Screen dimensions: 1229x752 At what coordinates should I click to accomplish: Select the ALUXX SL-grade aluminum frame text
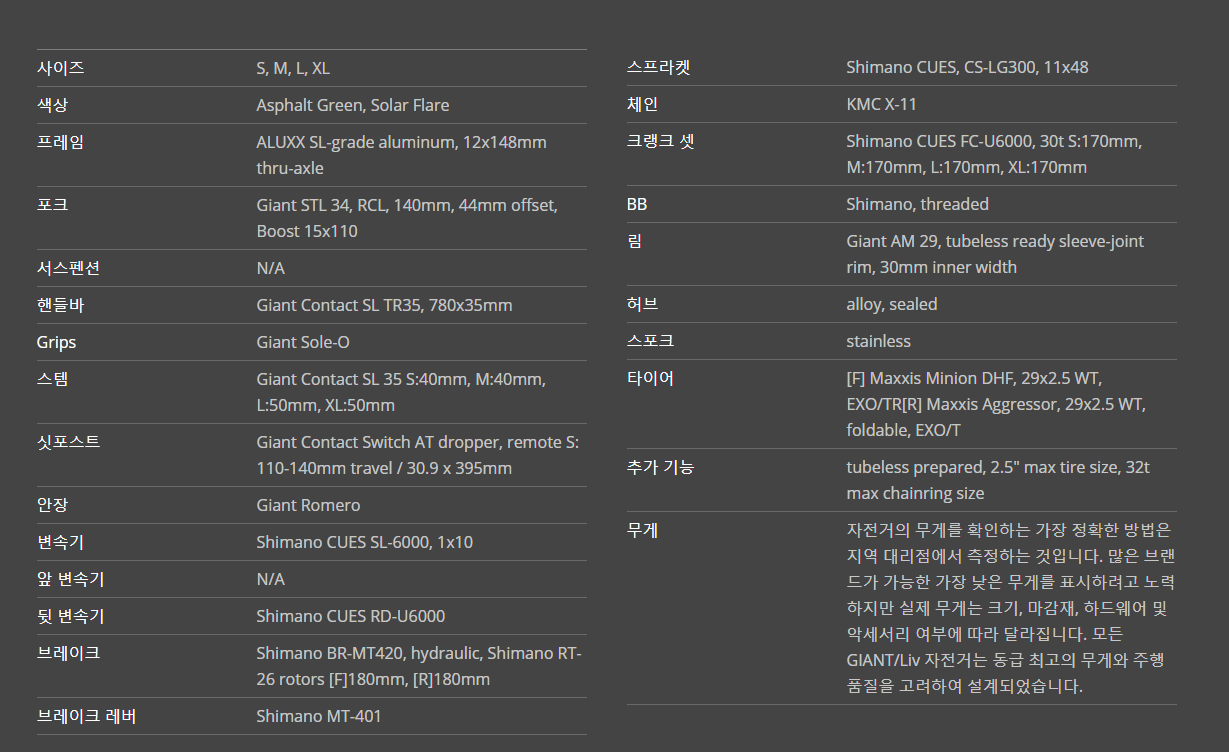tap(402, 155)
